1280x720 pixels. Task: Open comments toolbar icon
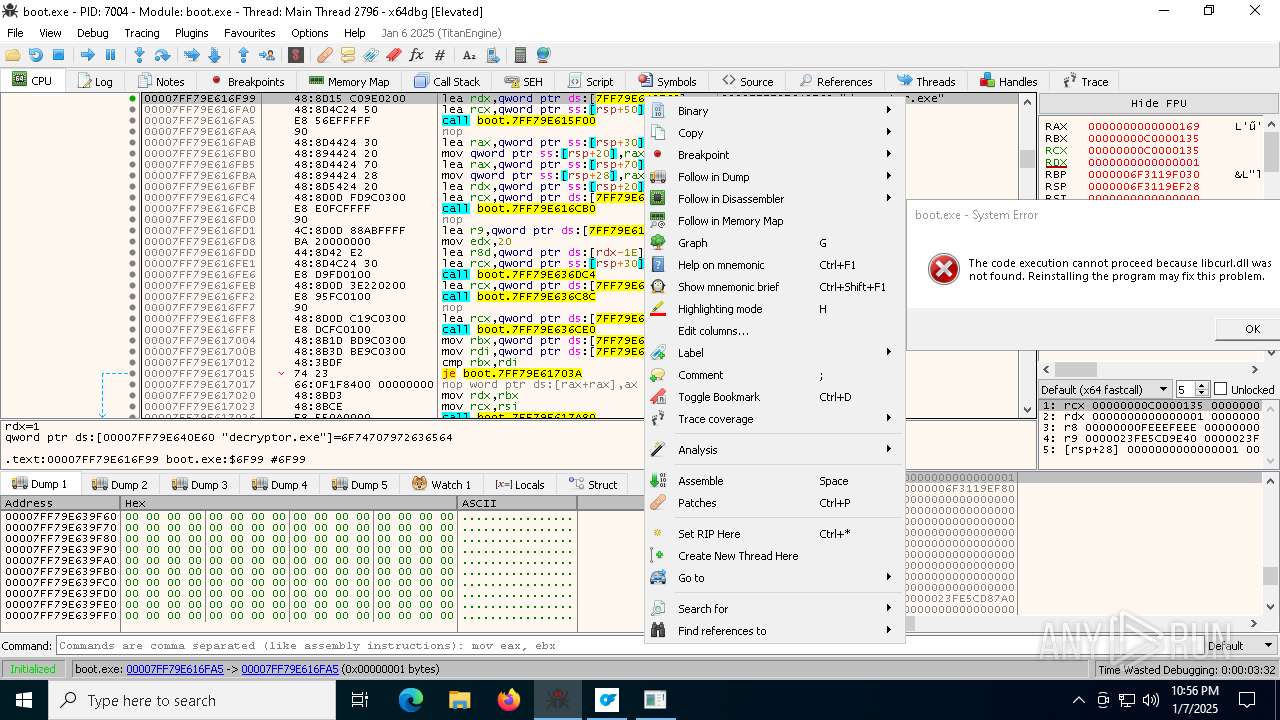[348, 55]
